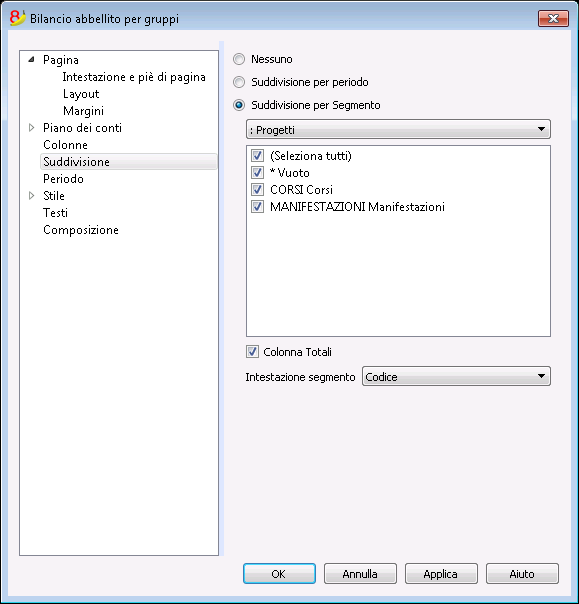Viewport: 579px width, 604px height.
Task: Uncheck the CORSI Corsi checkbox
Action: [257, 190]
